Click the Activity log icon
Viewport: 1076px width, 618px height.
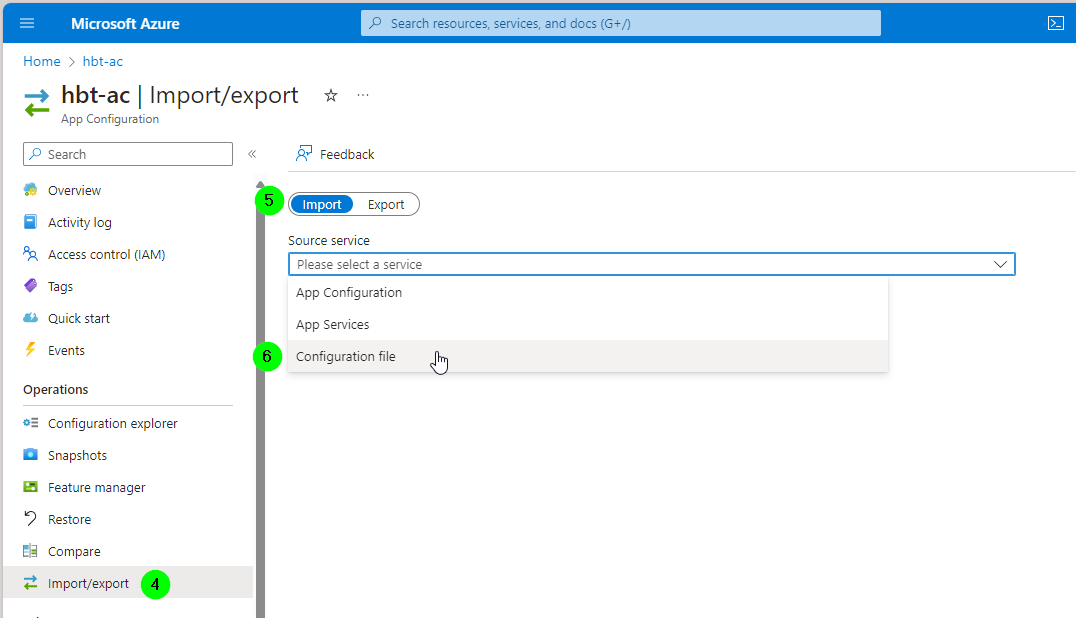(30, 222)
